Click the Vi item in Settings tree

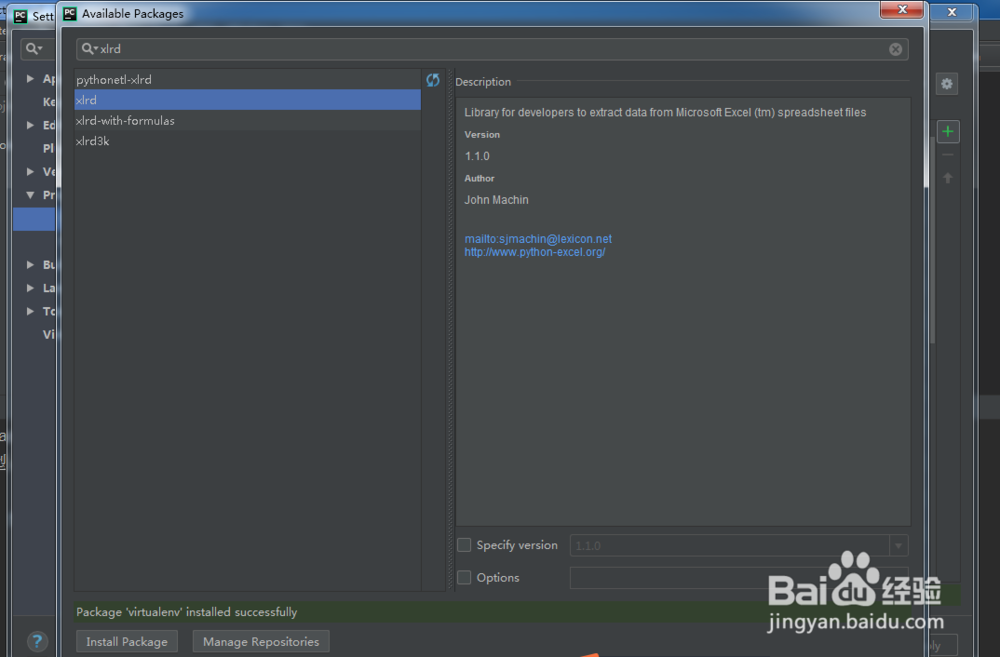coord(48,334)
